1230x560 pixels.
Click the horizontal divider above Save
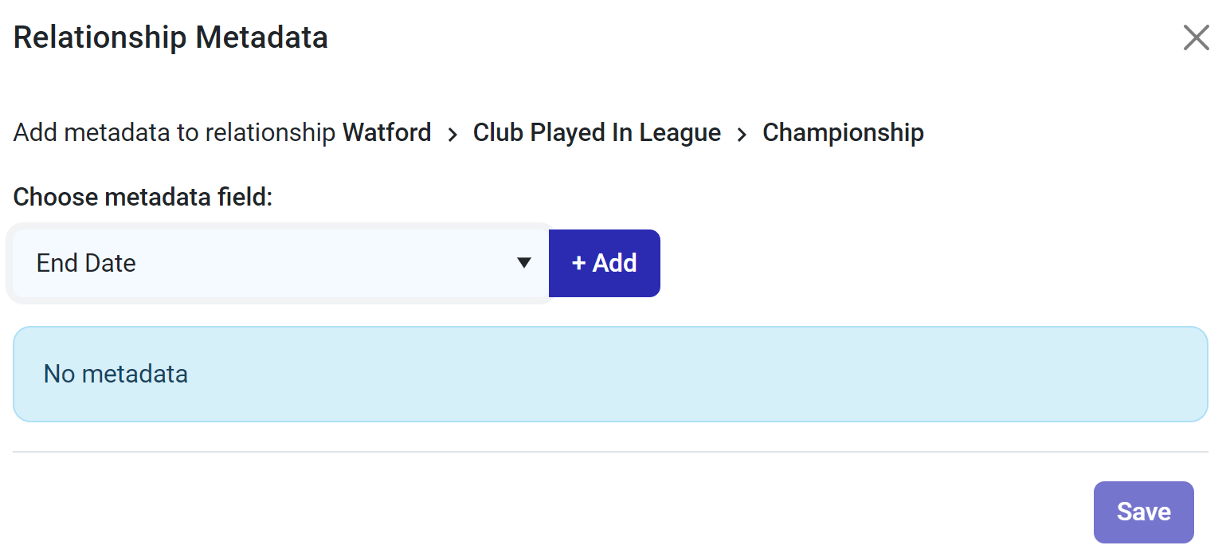pyautogui.click(x=610, y=452)
